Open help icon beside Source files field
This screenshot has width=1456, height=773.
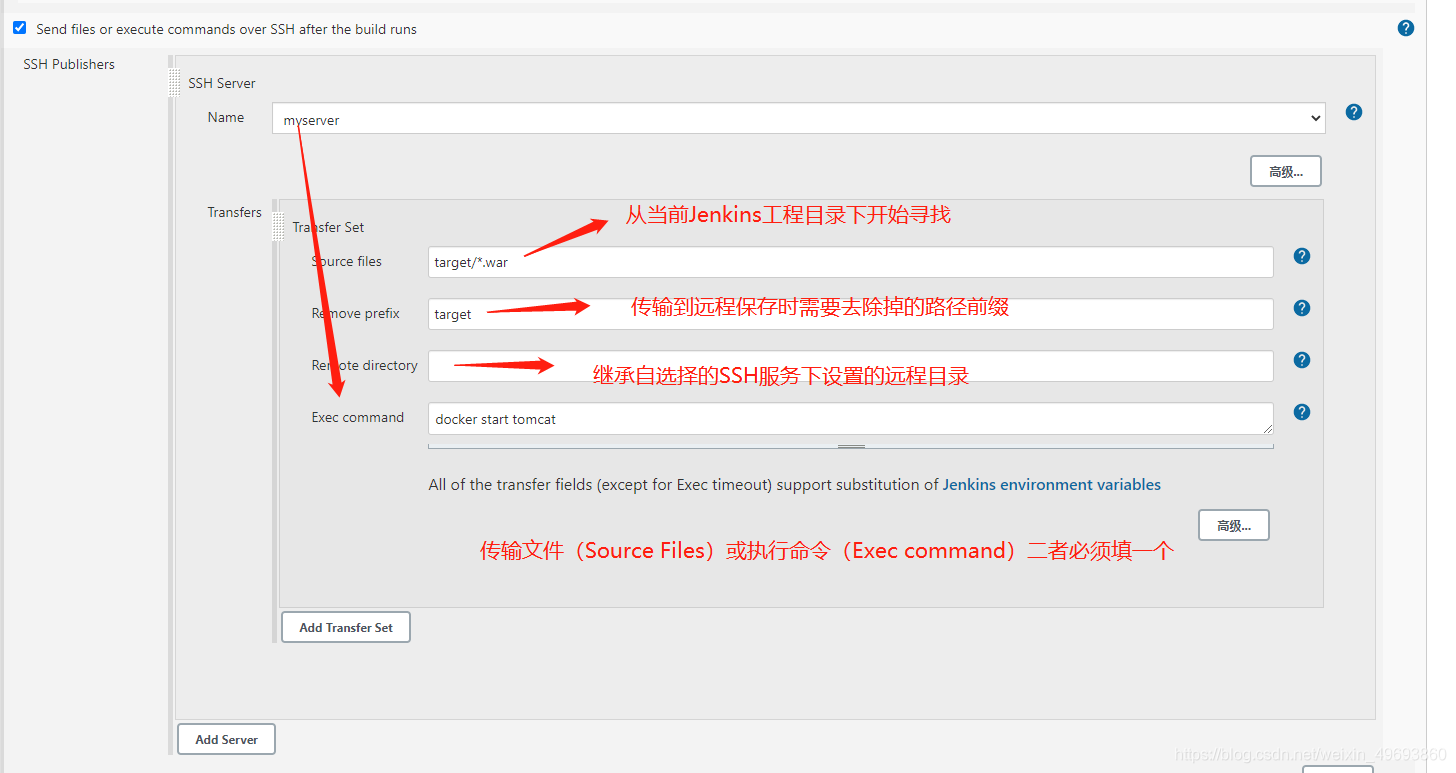tap(1301, 256)
